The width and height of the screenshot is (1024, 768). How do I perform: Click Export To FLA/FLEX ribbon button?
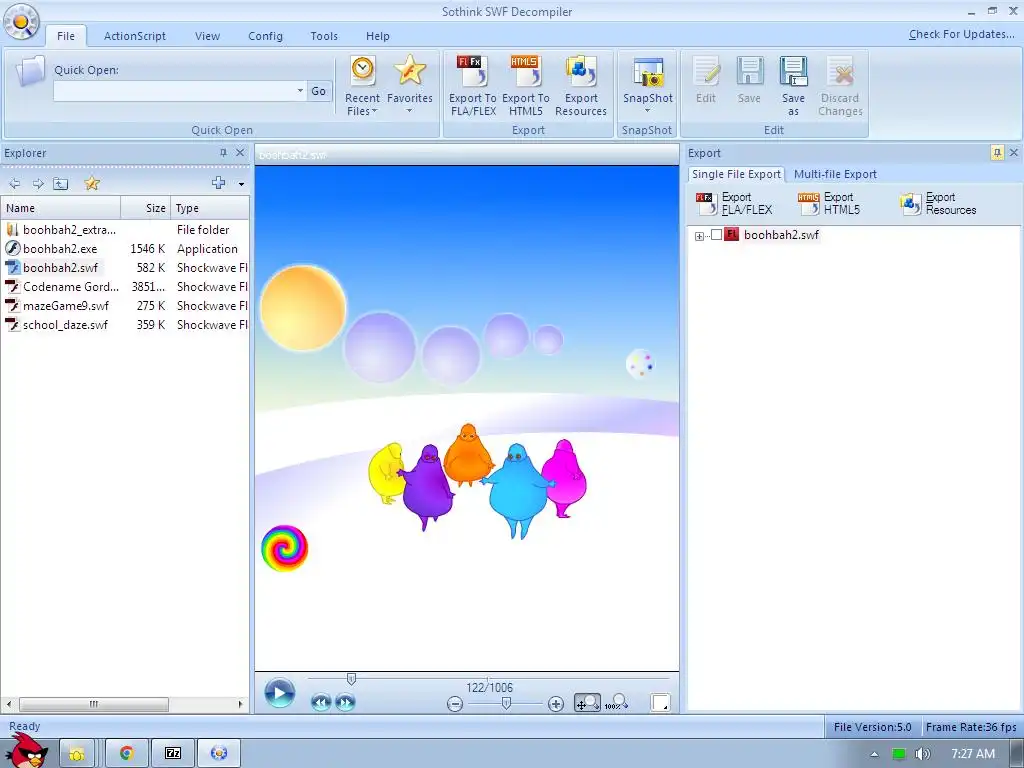coord(473,86)
